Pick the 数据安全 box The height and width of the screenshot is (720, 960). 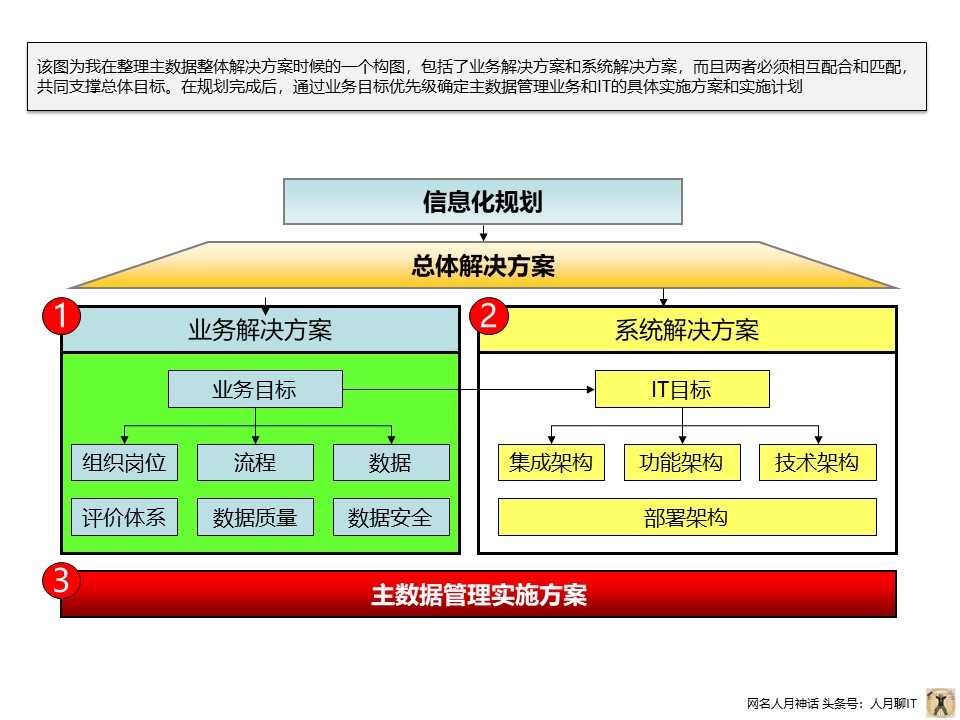pyautogui.click(x=390, y=517)
